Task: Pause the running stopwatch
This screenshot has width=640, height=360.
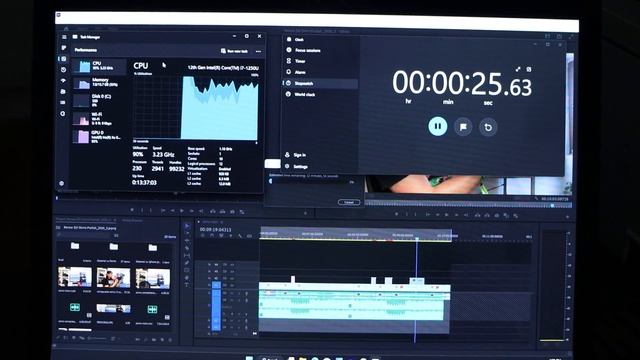Action: [x=438, y=127]
